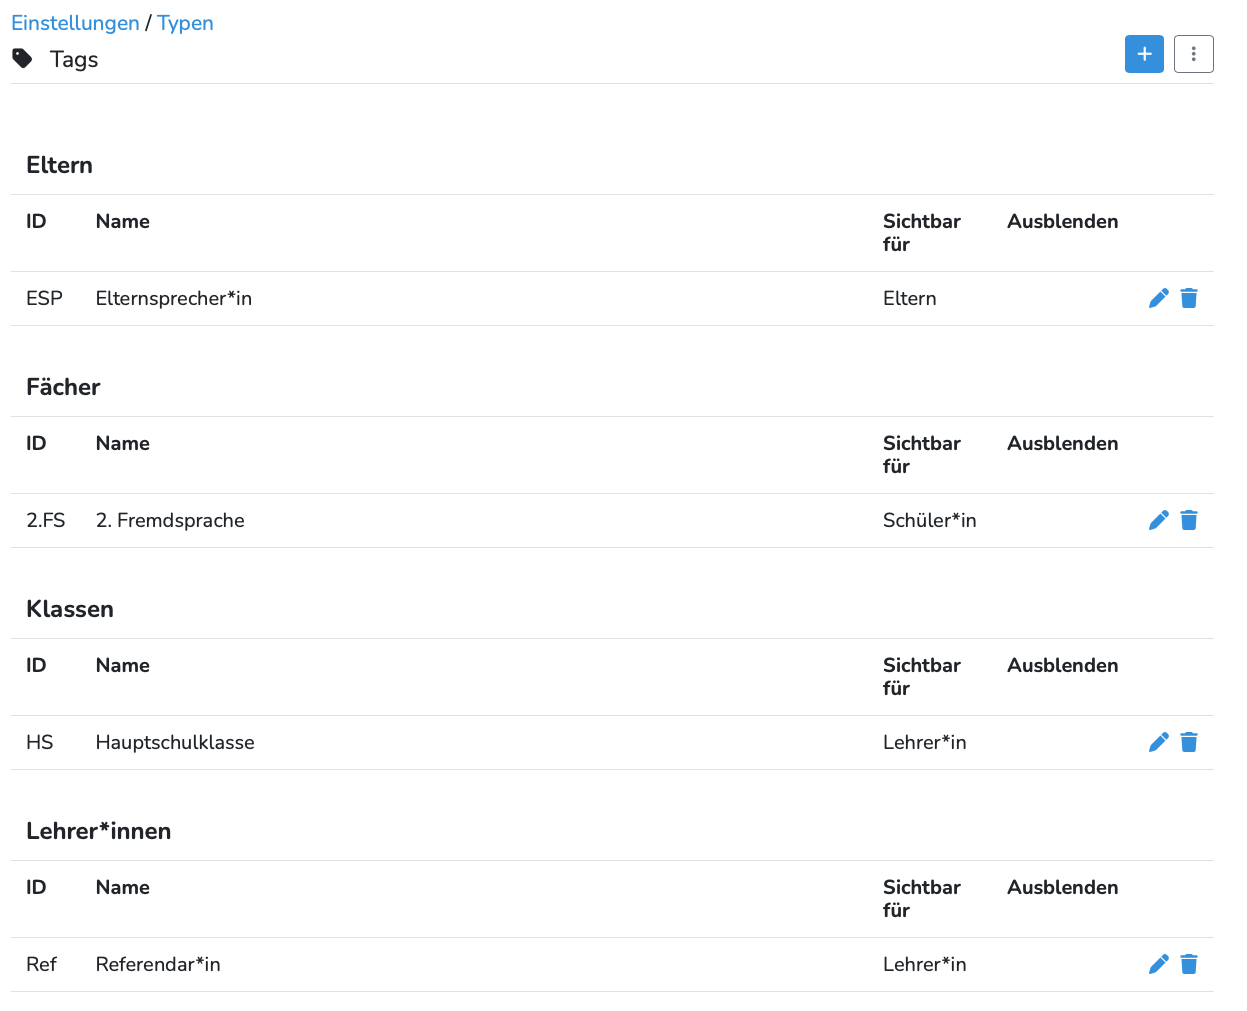Click the blue plus button to add tag
The height and width of the screenshot is (1011, 1247).
tap(1144, 54)
